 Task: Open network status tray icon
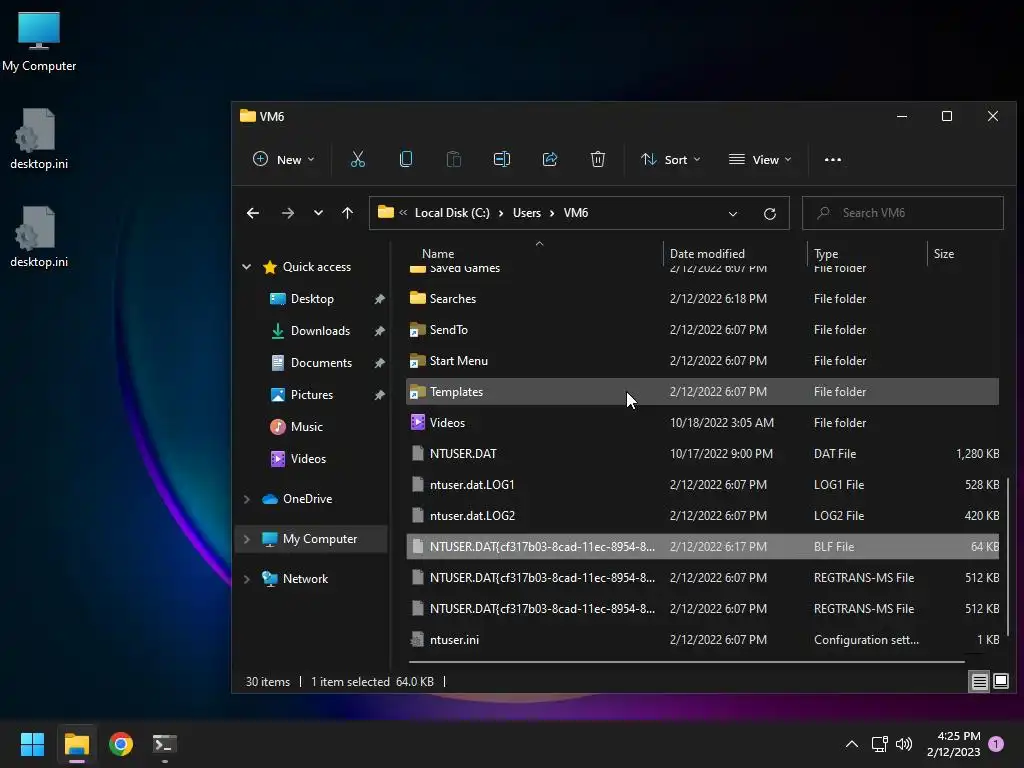(879, 744)
